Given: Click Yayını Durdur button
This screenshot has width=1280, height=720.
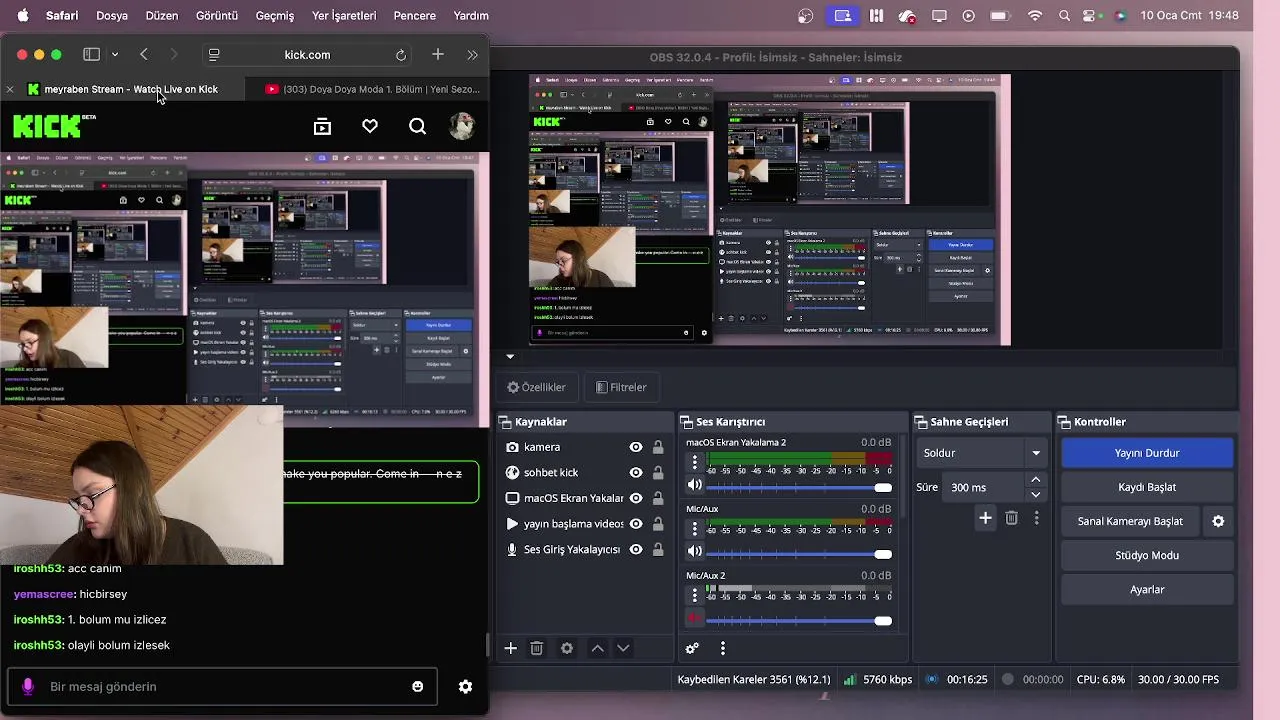Looking at the screenshot, I should pos(1147,453).
